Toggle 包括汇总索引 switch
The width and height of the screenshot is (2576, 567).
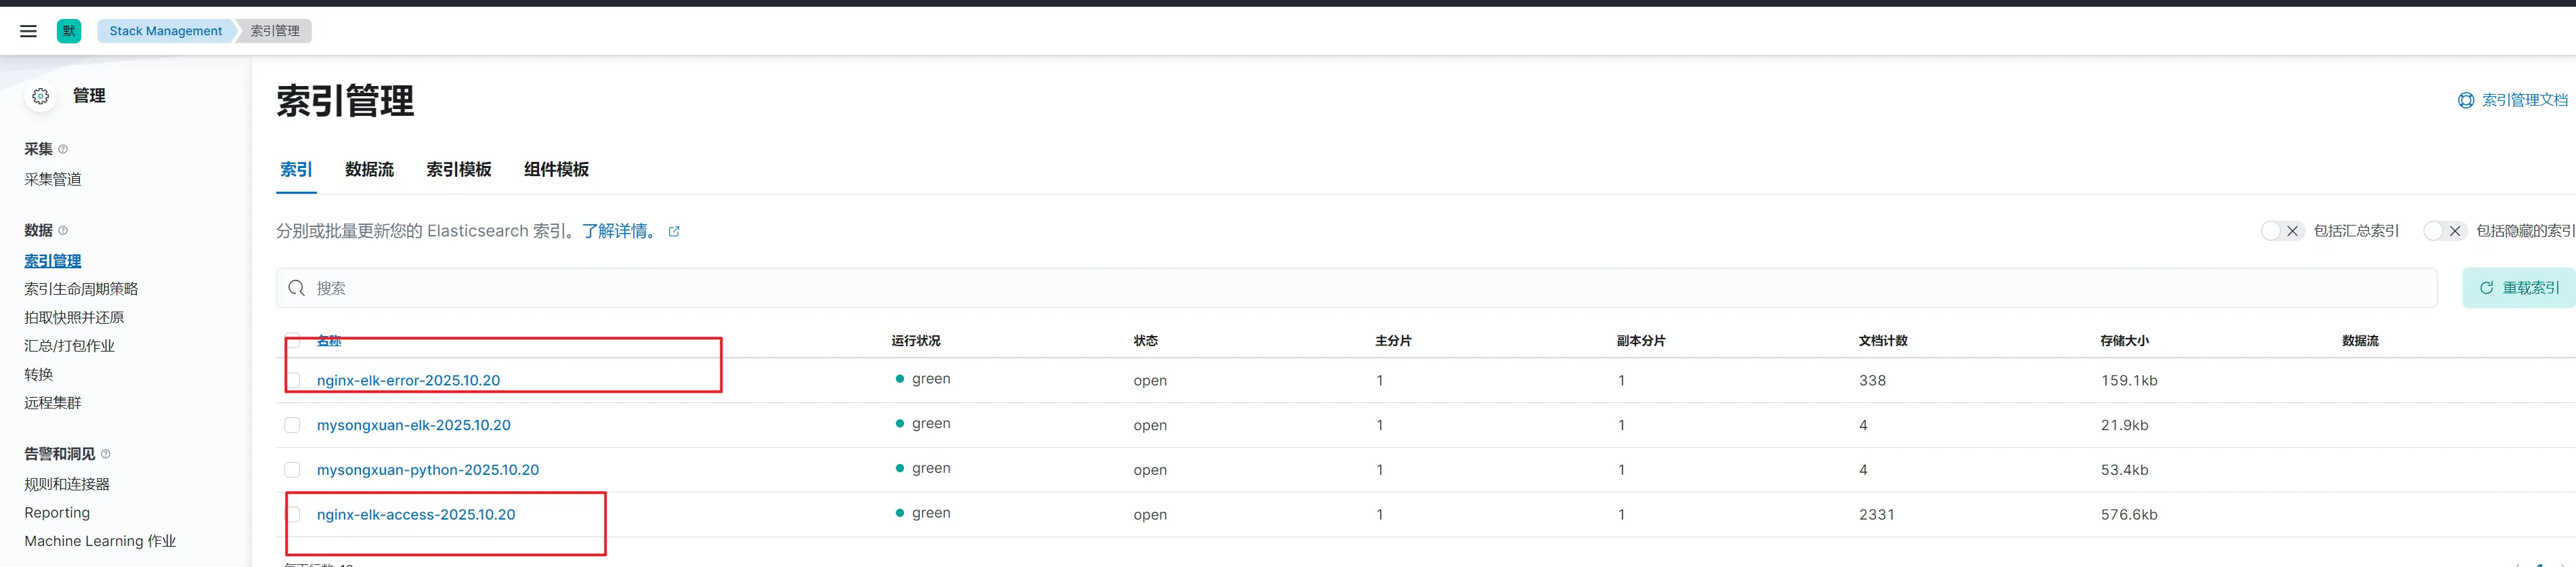click(2281, 231)
